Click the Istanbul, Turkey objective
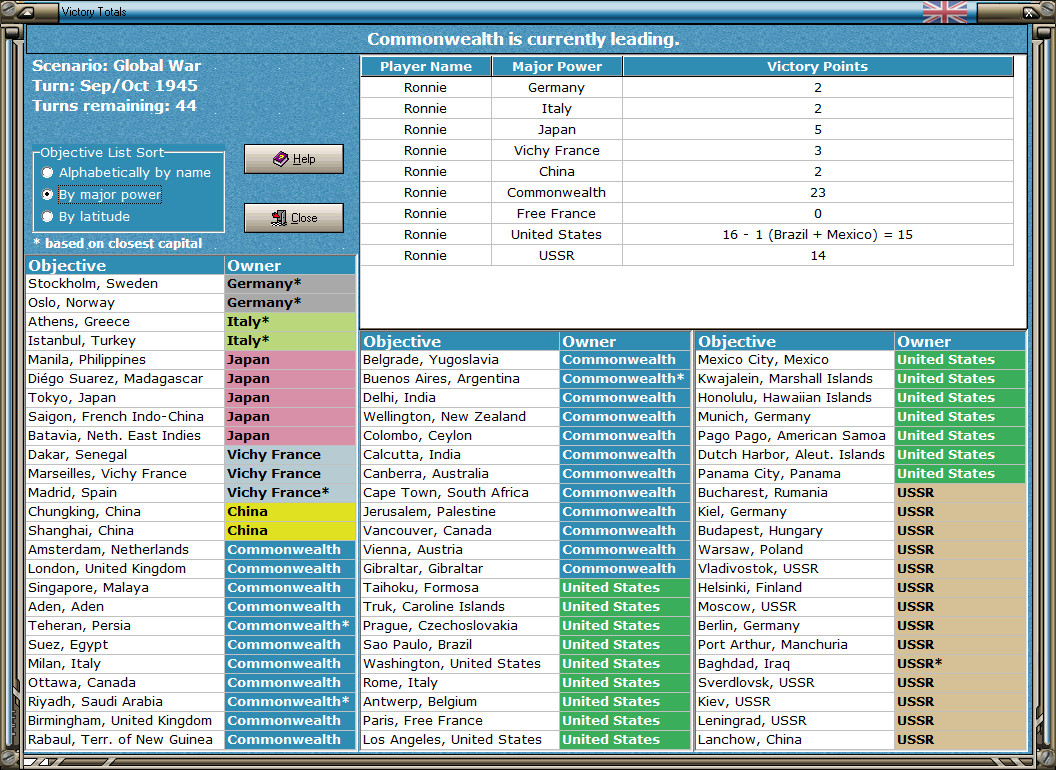This screenshot has height=770, width=1056. pos(125,340)
